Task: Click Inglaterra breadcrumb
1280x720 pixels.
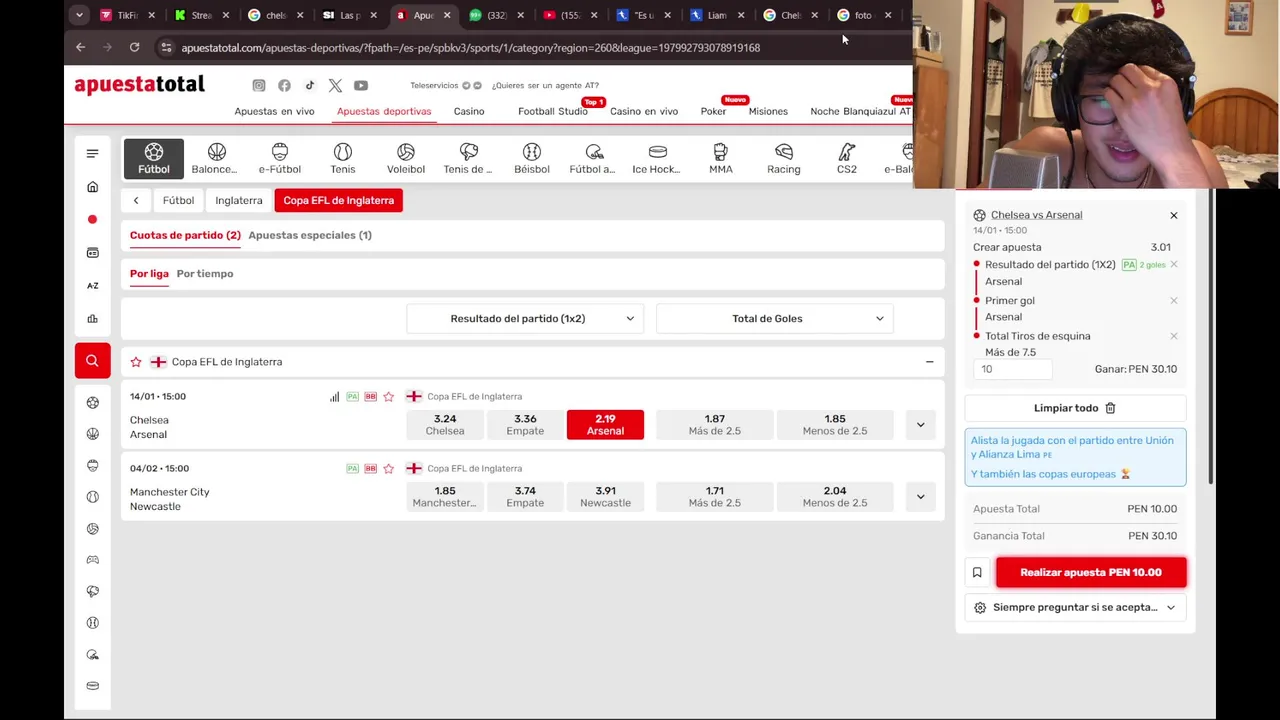Action: pyautogui.click(x=239, y=201)
